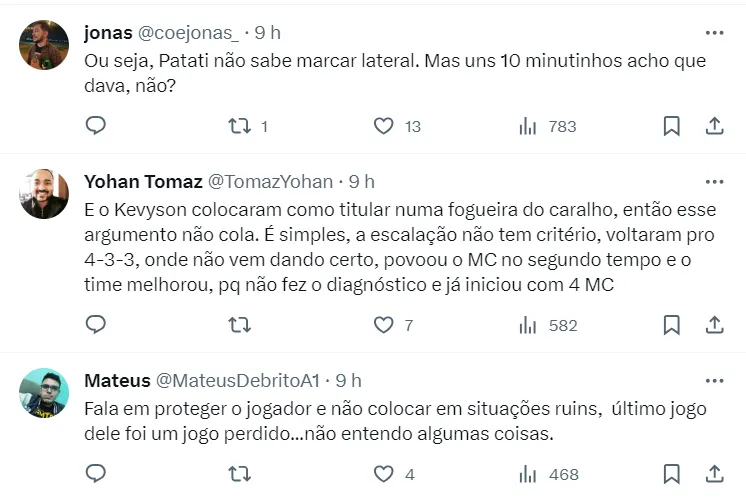
Task: Like Yohan Tomaz's tweet with 7 likes
Action: coord(384,325)
